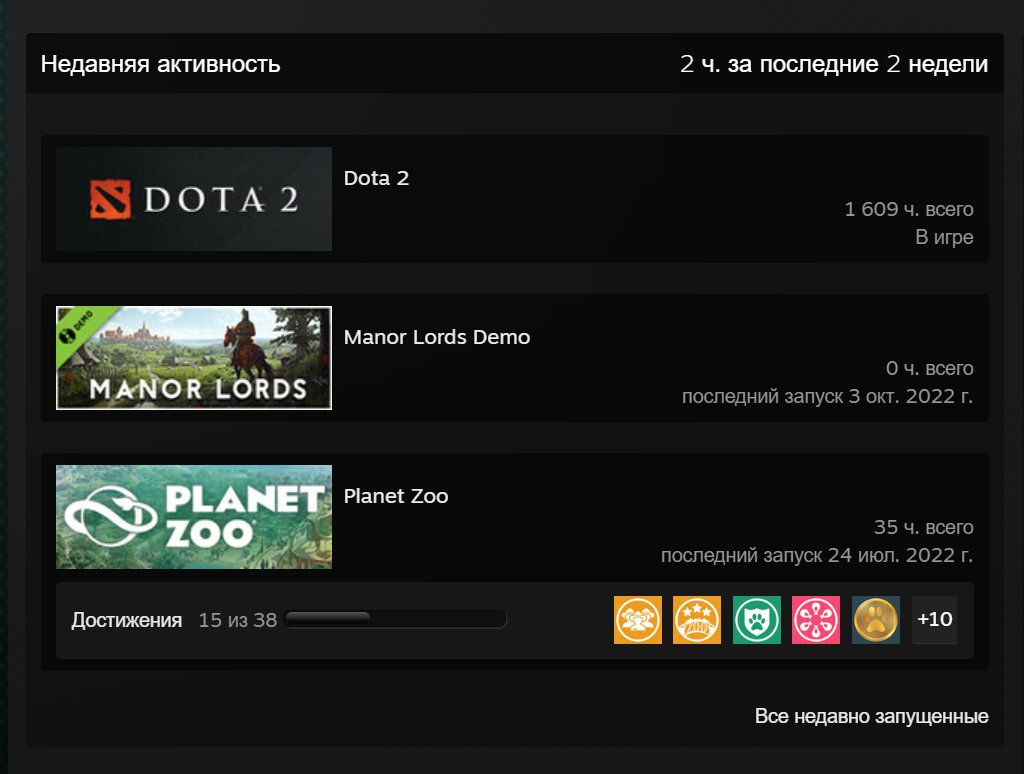This screenshot has width=1024, height=774.
Task: Open the Dota 2 title link
Action: click(x=376, y=179)
